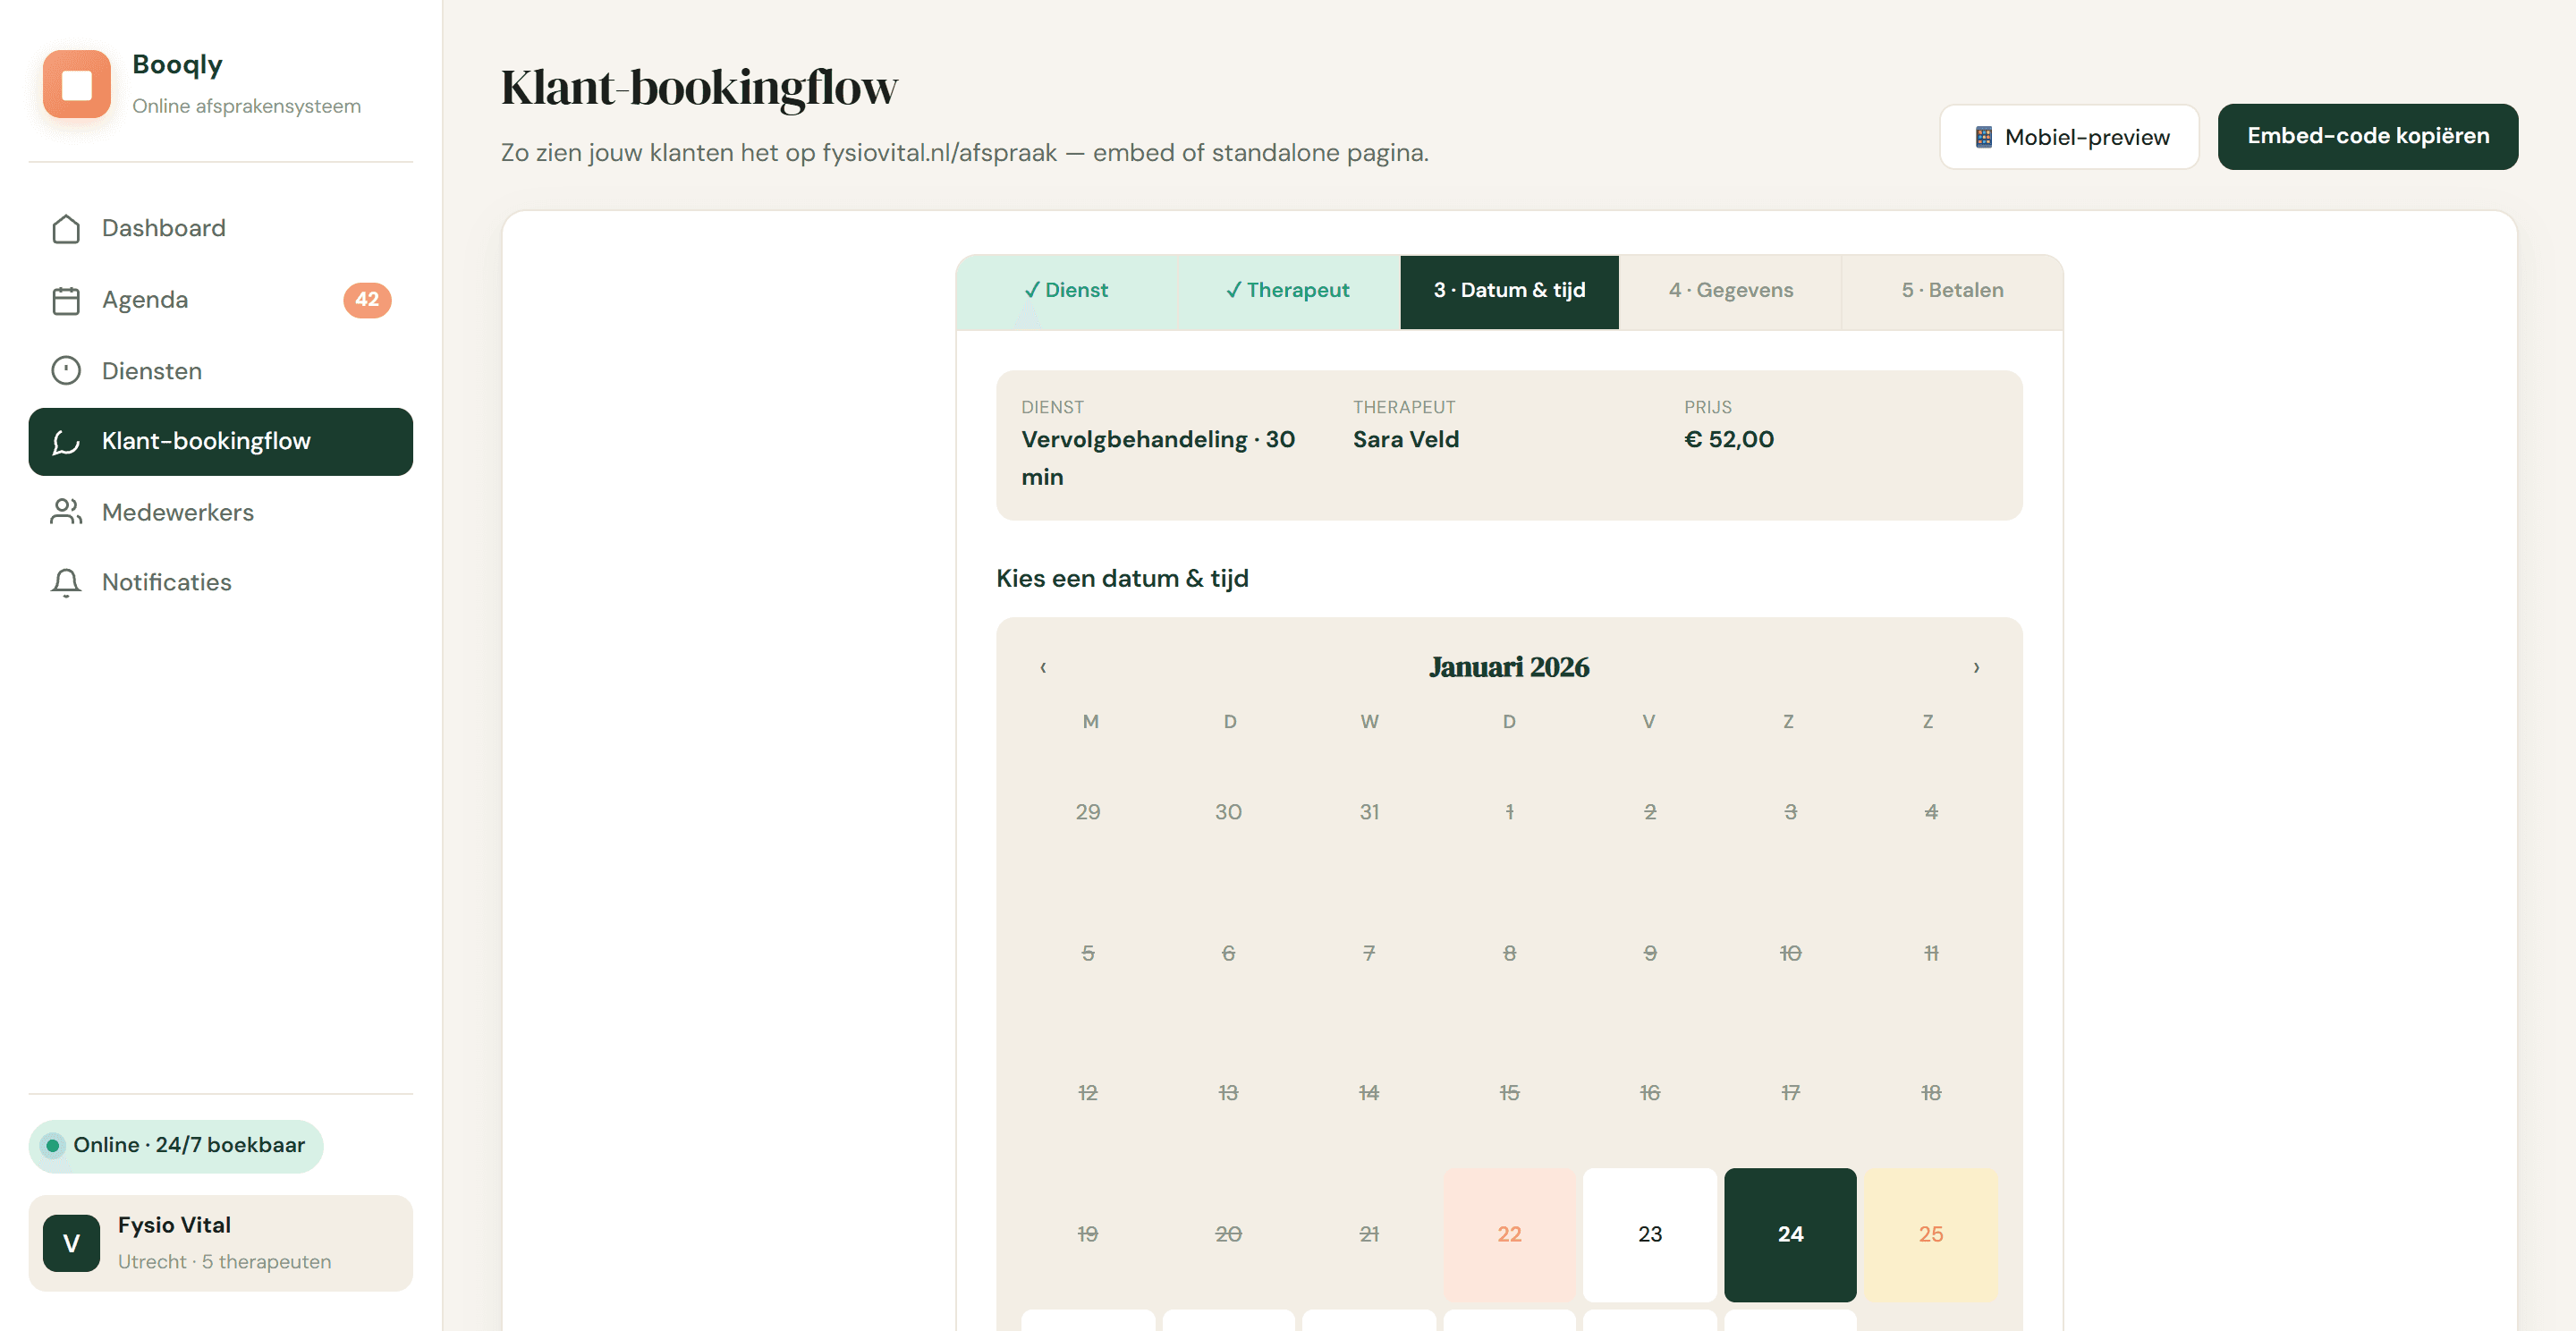2576x1331 pixels.
Task: Click the Klant-bookingflow chat icon
Action: (66, 442)
